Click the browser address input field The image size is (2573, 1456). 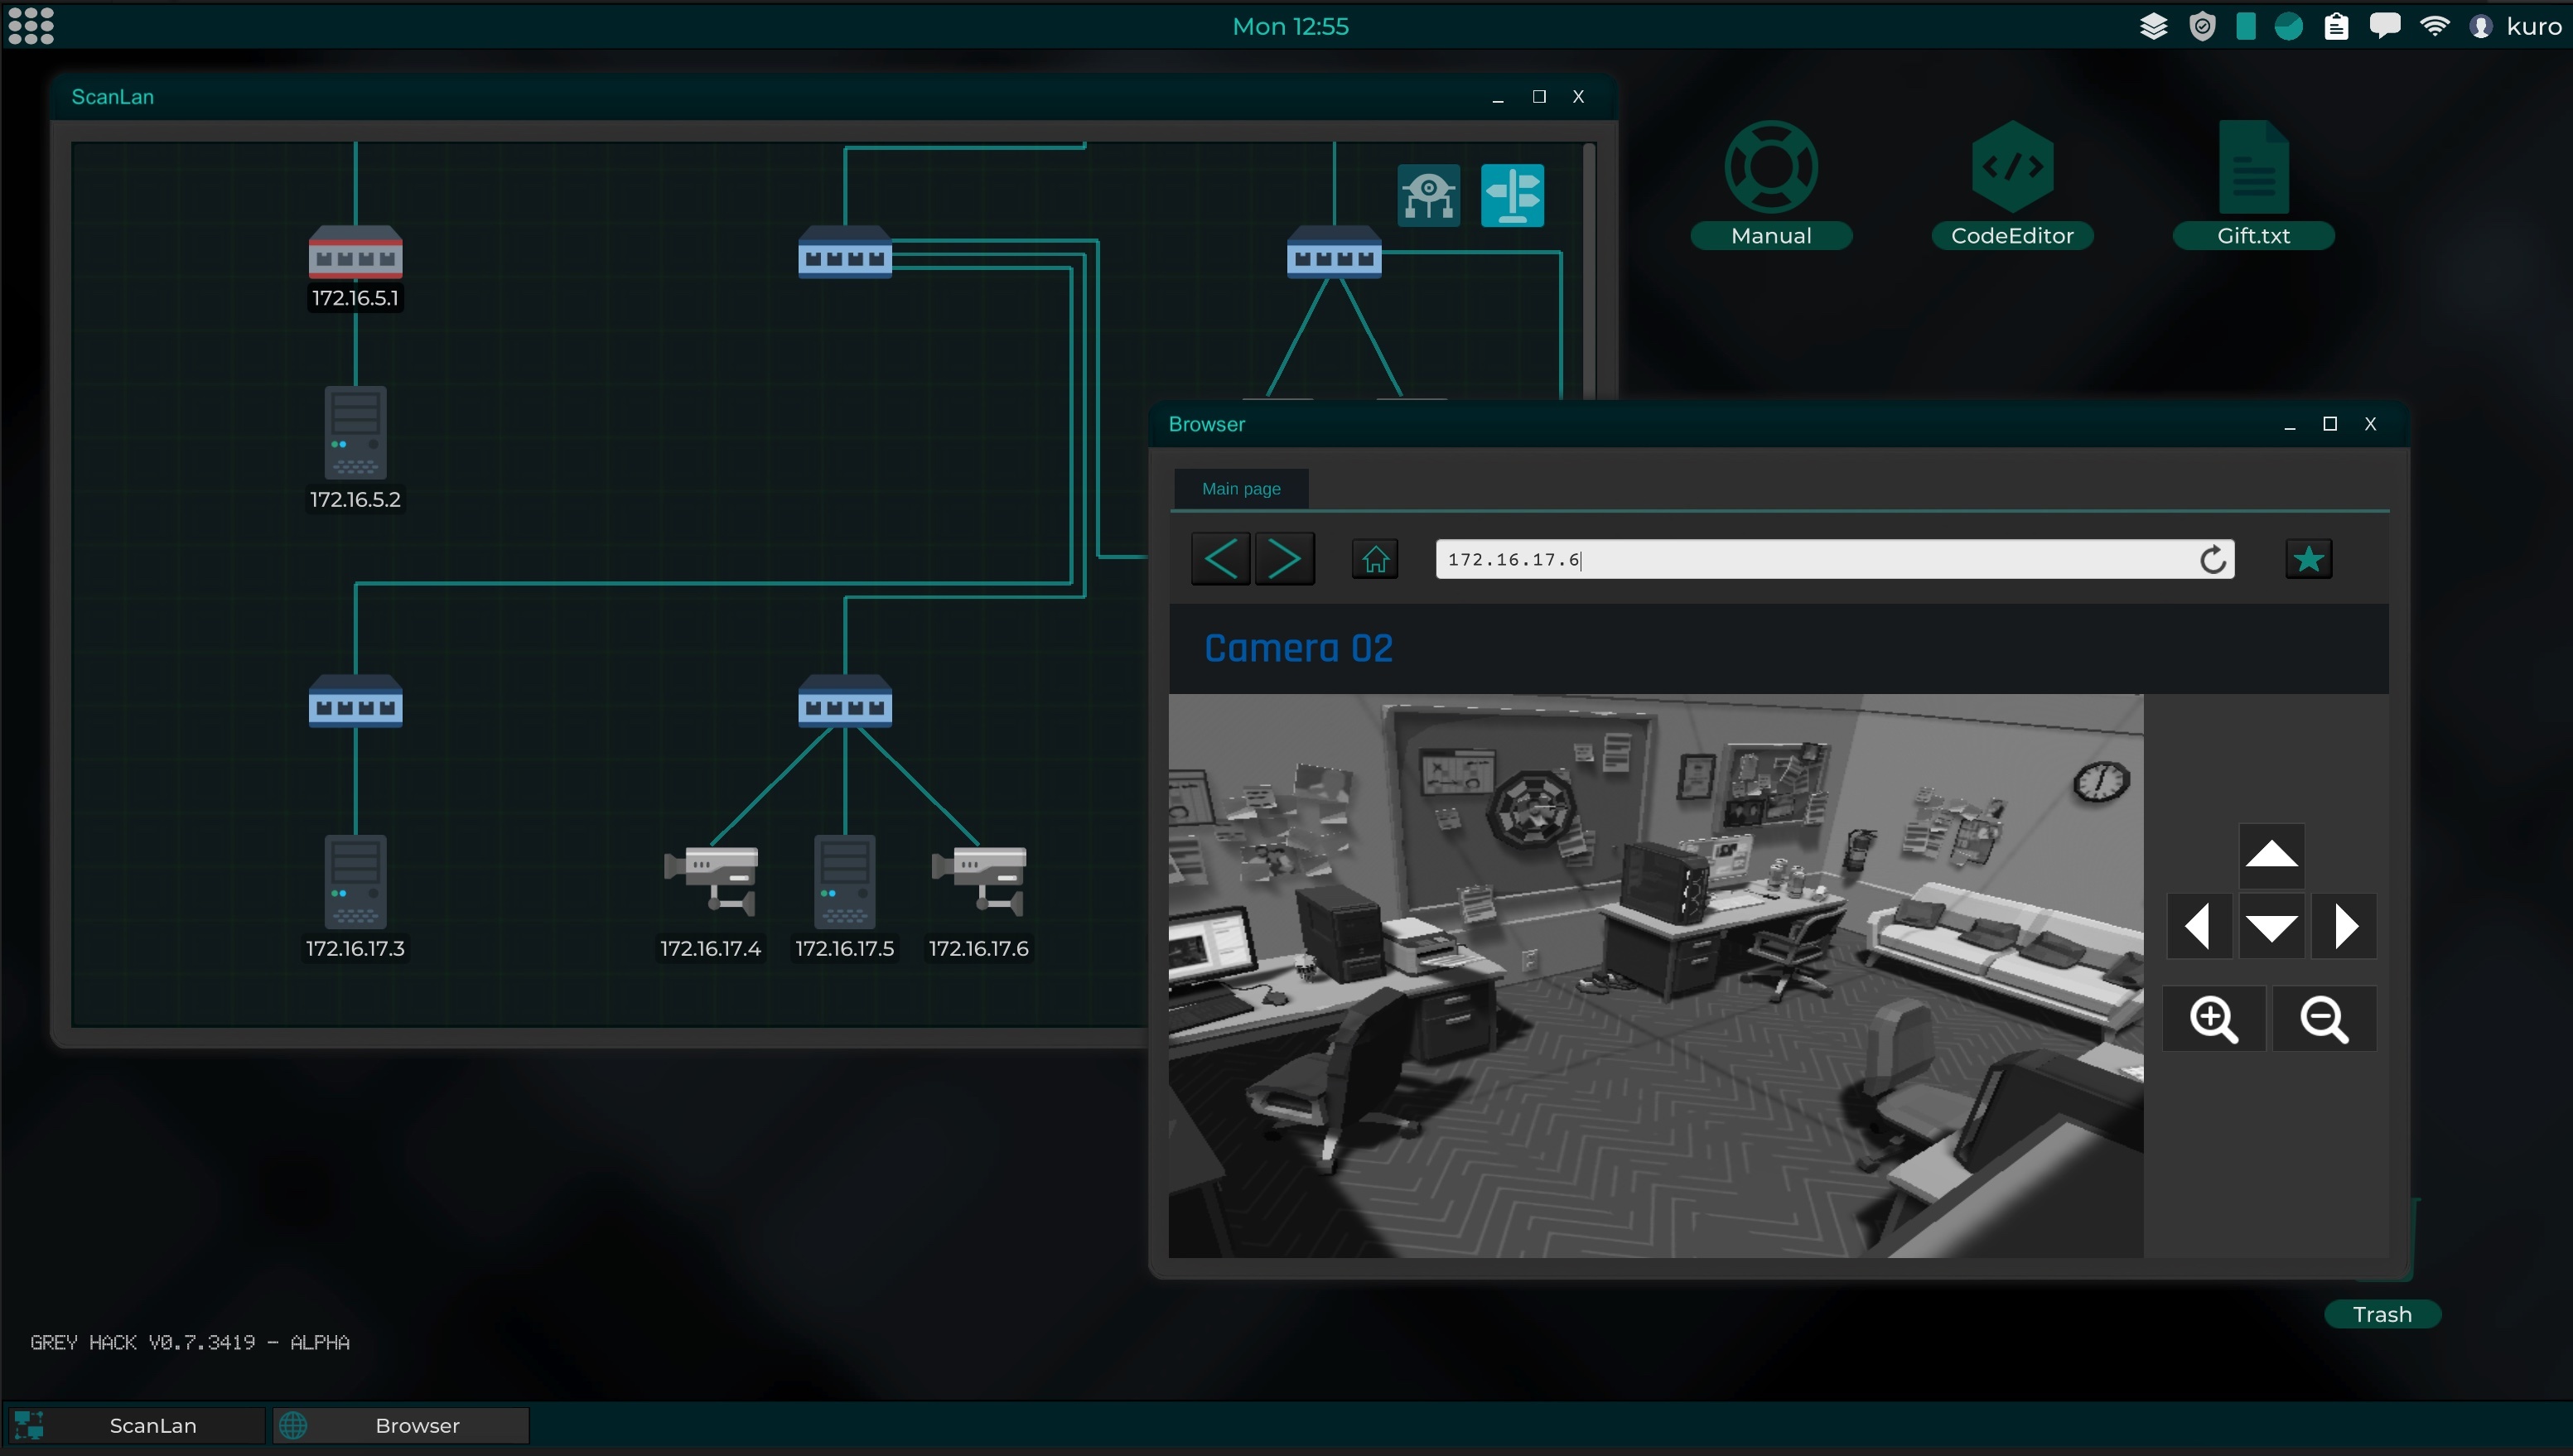pos(1800,560)
